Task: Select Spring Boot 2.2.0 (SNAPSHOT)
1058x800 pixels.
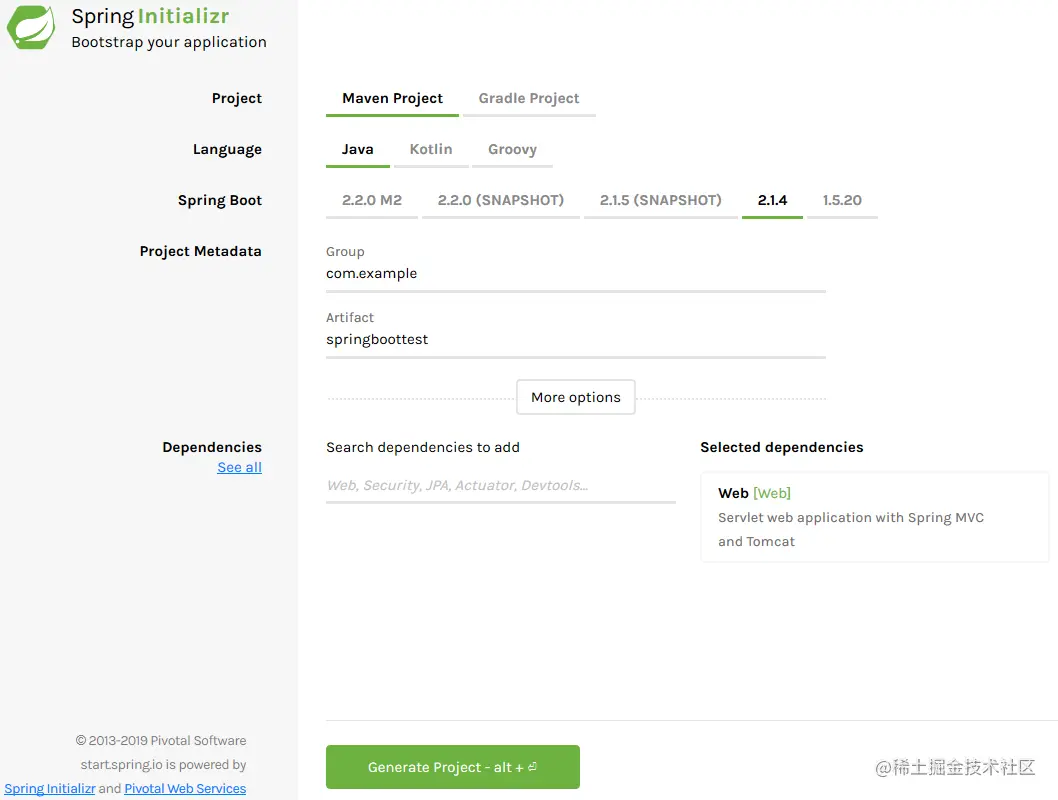Action: coord(501,200)
